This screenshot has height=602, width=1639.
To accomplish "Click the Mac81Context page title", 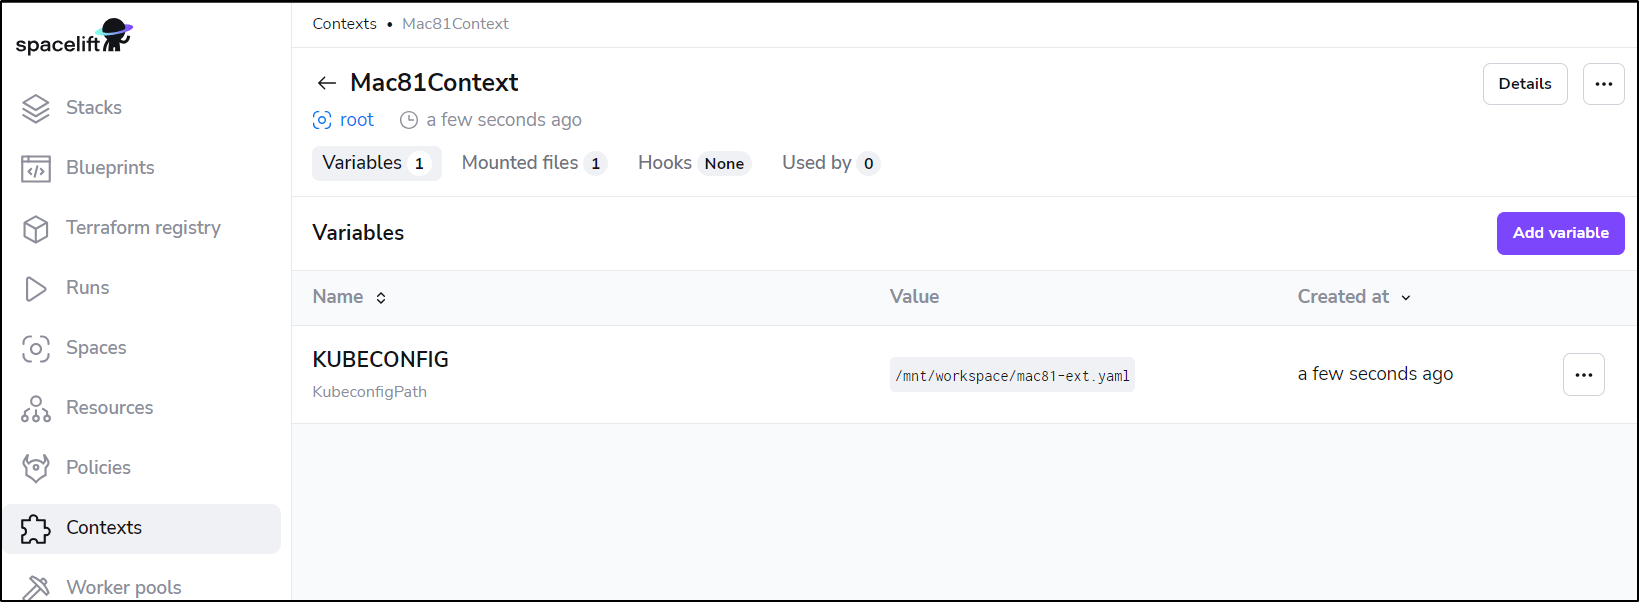I will [x=434, y=83].
